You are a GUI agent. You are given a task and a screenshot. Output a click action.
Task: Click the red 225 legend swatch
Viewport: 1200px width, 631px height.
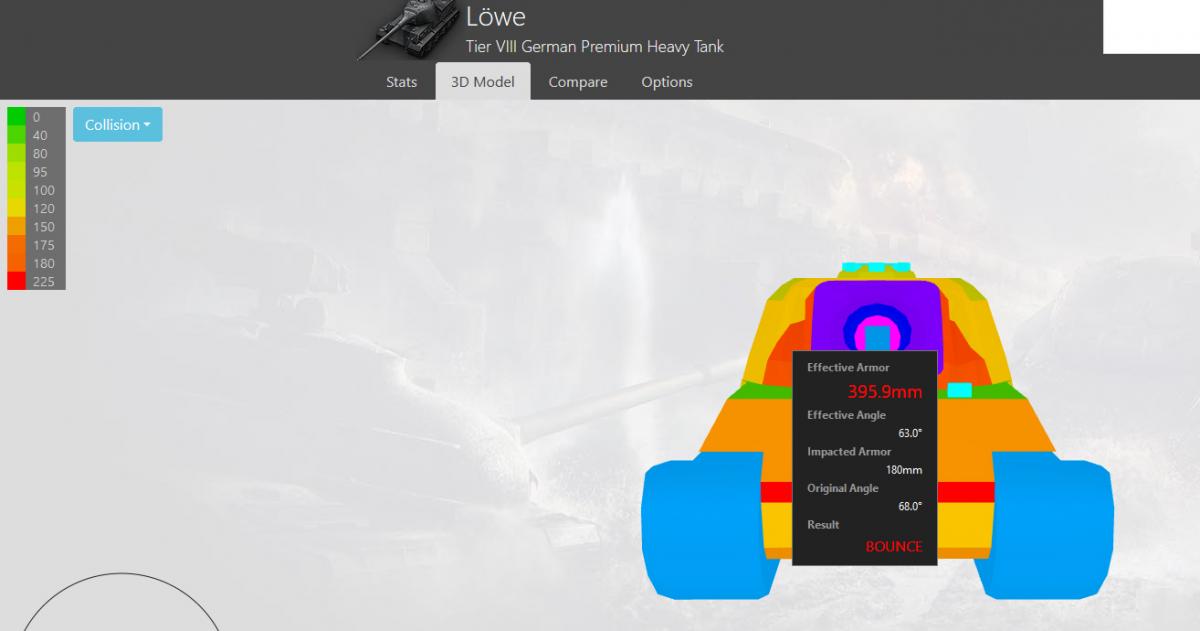tap(16, 281)
